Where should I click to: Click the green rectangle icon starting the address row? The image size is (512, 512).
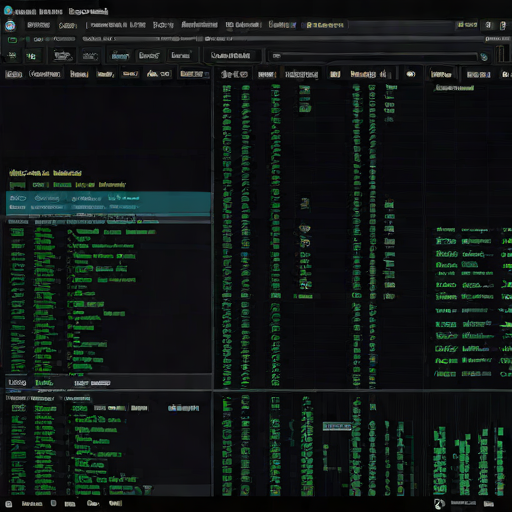click(12, 40)
